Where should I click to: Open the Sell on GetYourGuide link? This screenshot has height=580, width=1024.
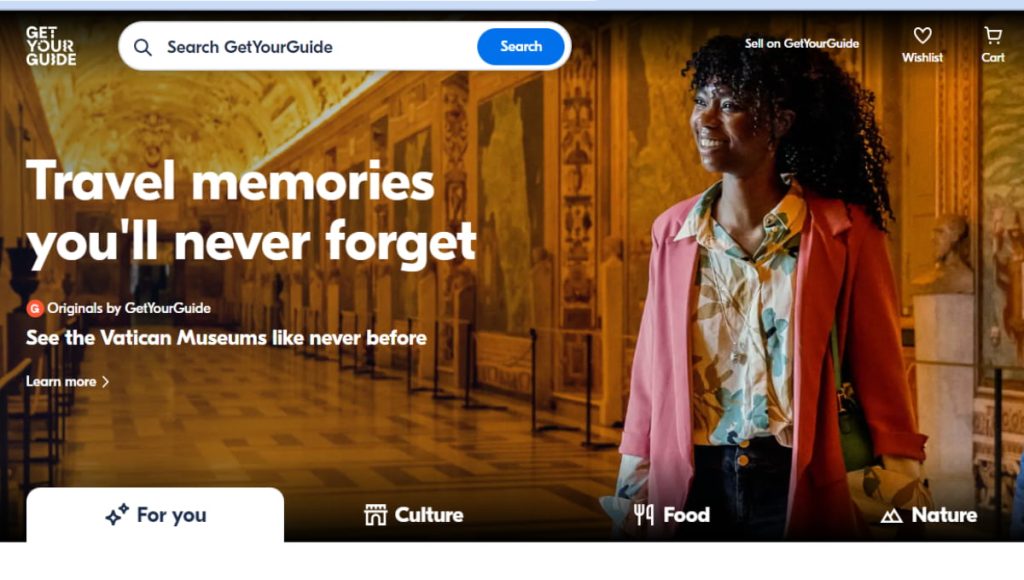click(801, 43)
